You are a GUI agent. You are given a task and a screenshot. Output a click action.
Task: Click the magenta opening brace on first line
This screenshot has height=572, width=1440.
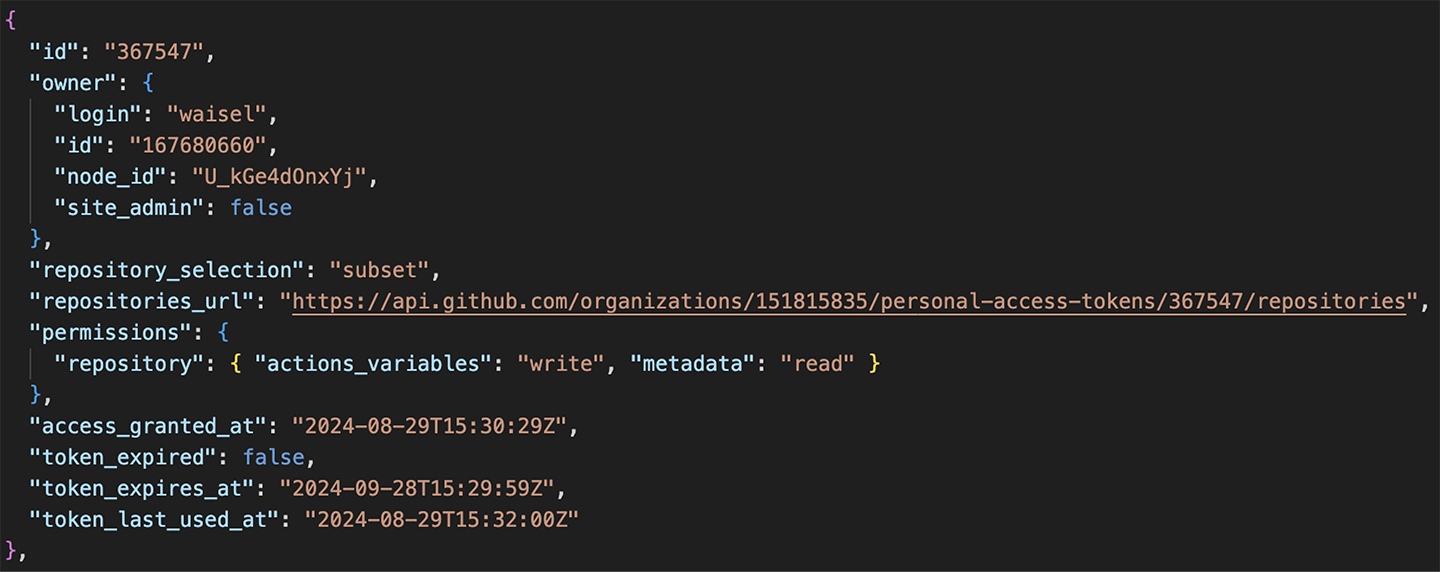click(11, 20)
